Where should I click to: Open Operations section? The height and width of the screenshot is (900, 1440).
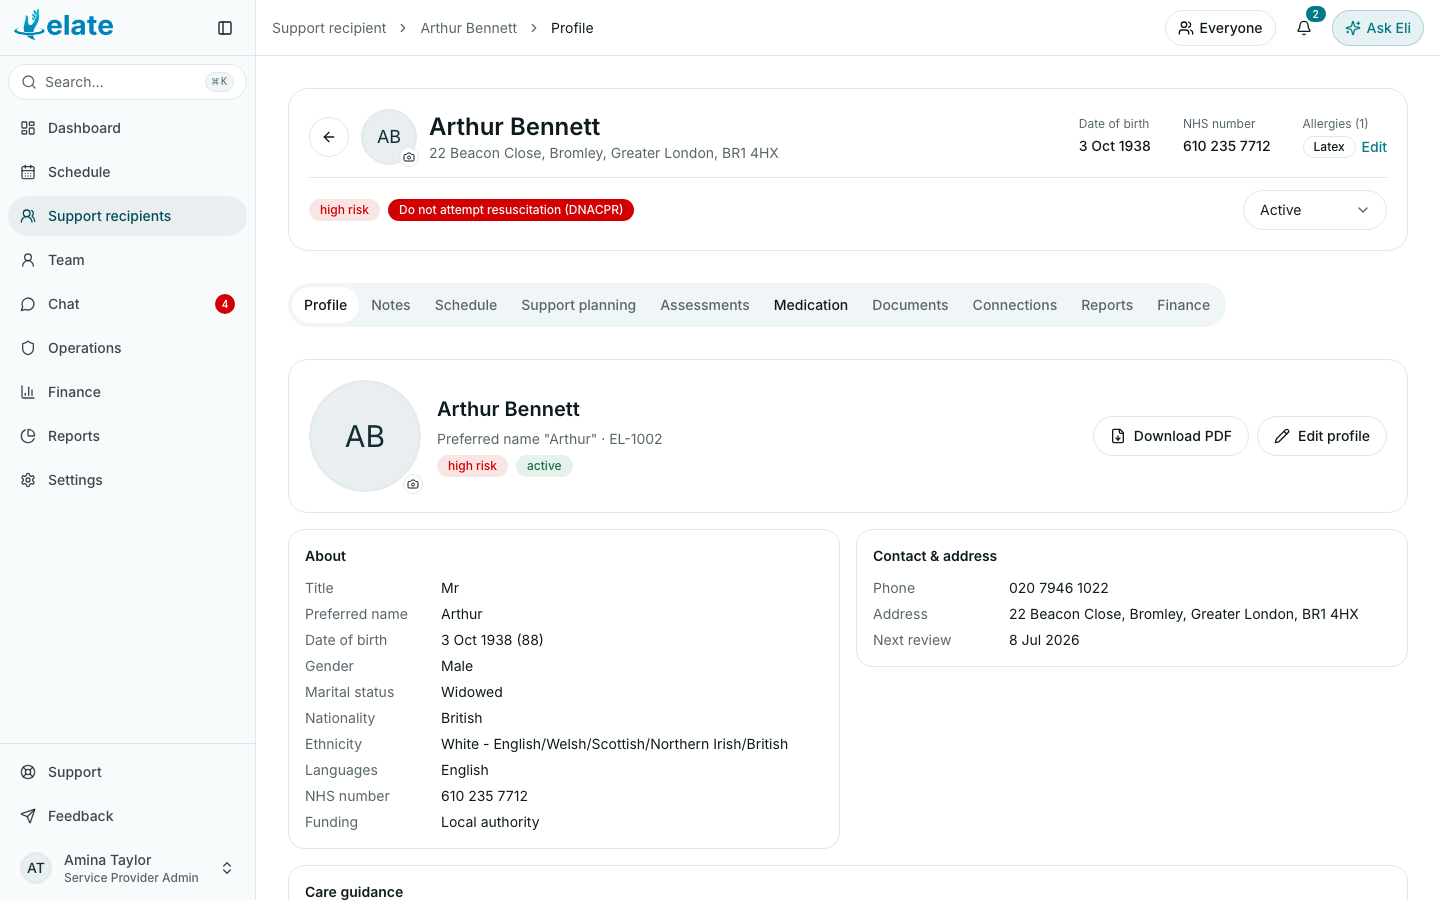coord(127,348)
